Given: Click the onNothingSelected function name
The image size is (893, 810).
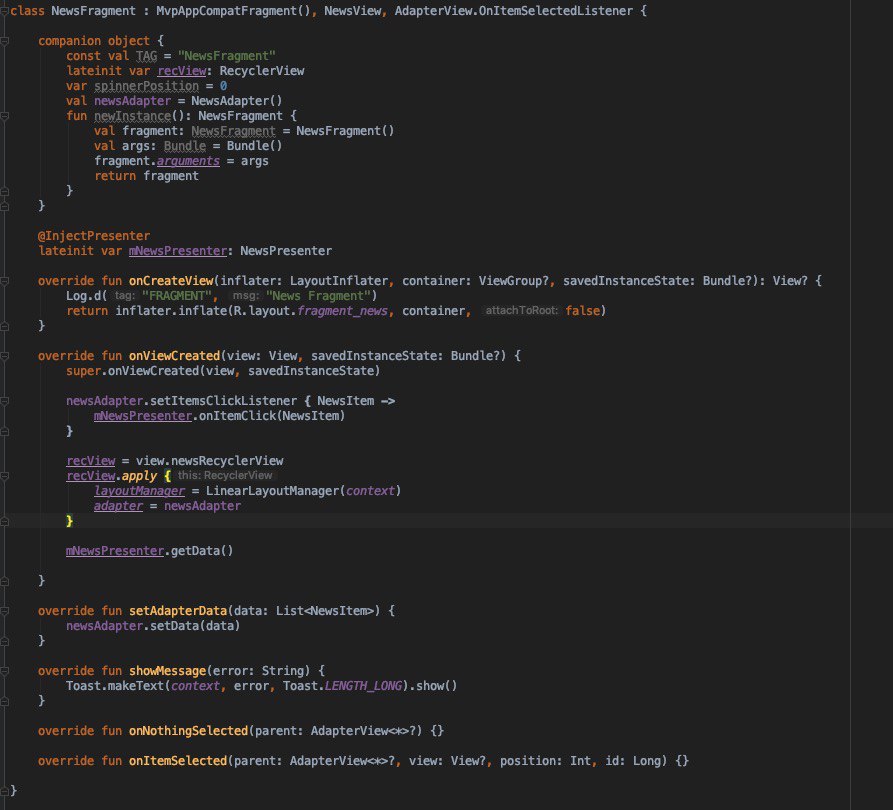Looking at the screenshot, I should point(189,731).
